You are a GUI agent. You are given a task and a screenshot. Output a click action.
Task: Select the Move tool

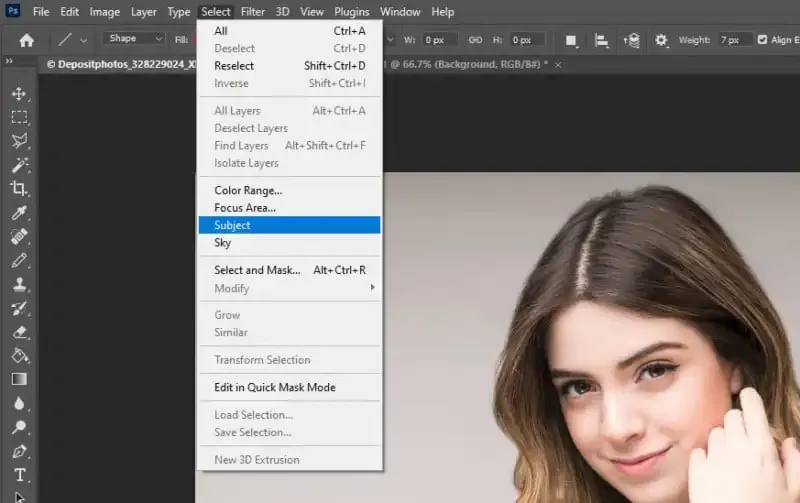19,93
